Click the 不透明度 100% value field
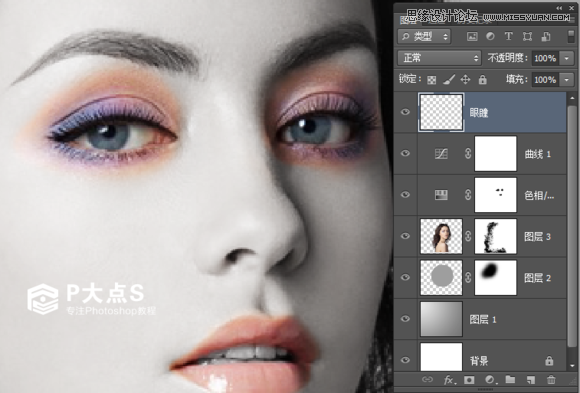580x393 pixels. coord(546,58)
